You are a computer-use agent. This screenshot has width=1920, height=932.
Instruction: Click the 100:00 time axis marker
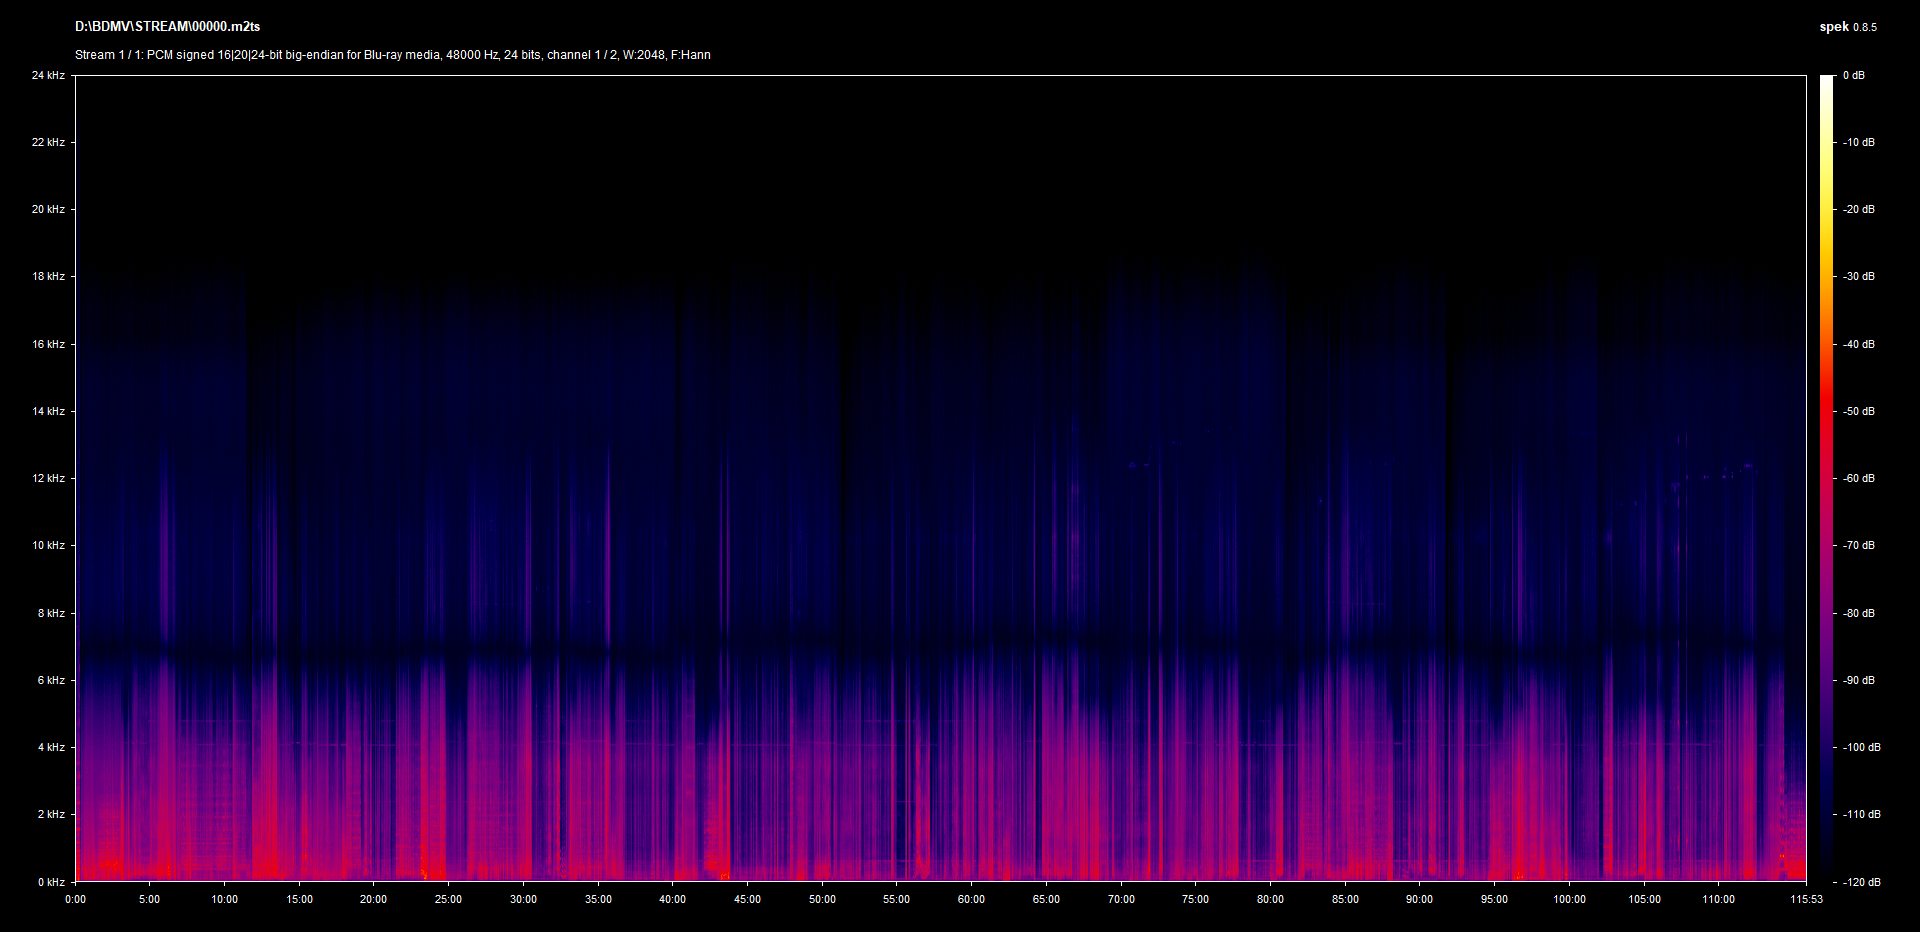click(x=1569, y=899)
